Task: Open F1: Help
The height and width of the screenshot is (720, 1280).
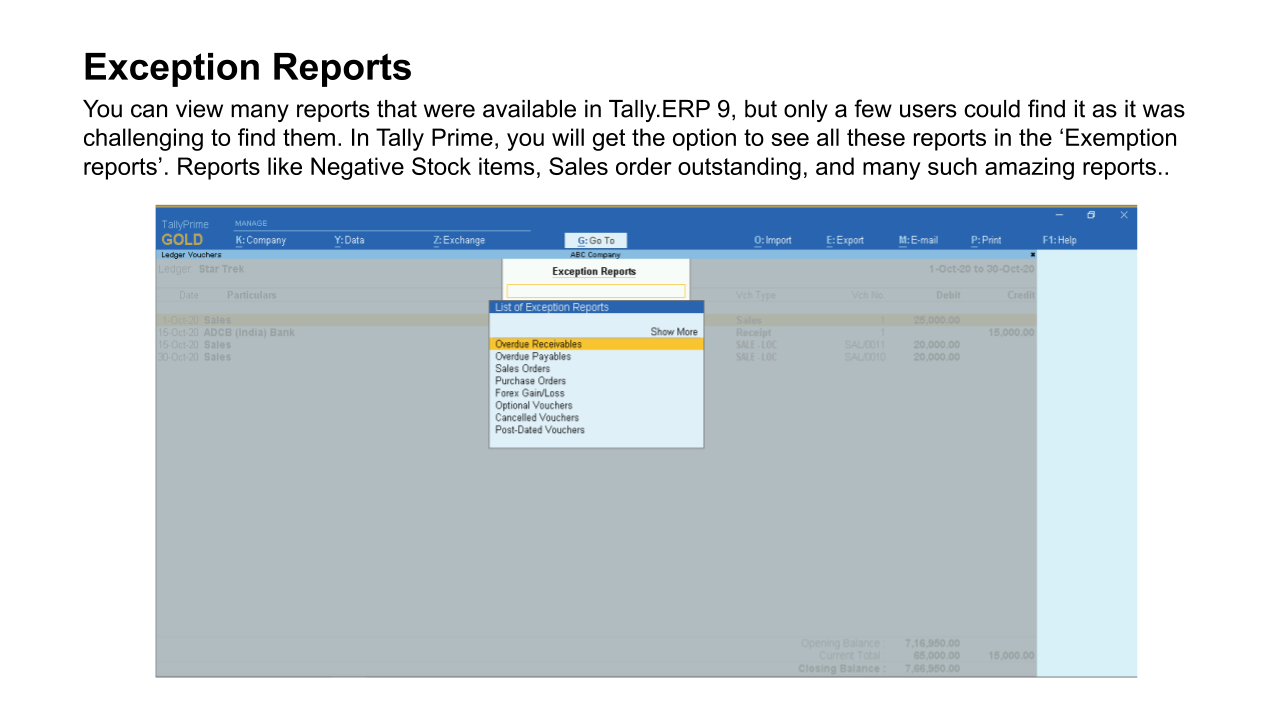Action: (x=1059, y=240)
